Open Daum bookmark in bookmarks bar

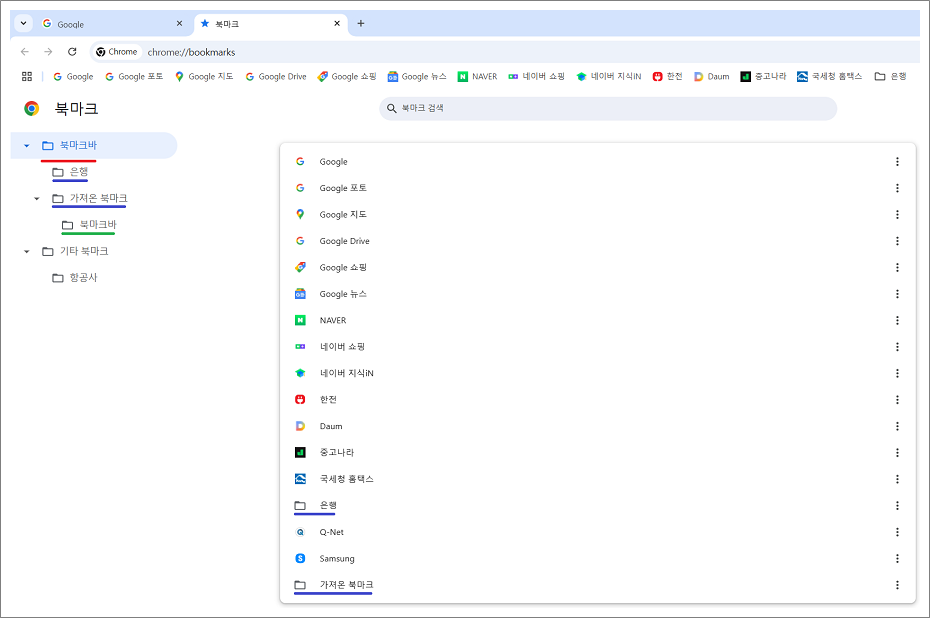[x=712, y=77]
